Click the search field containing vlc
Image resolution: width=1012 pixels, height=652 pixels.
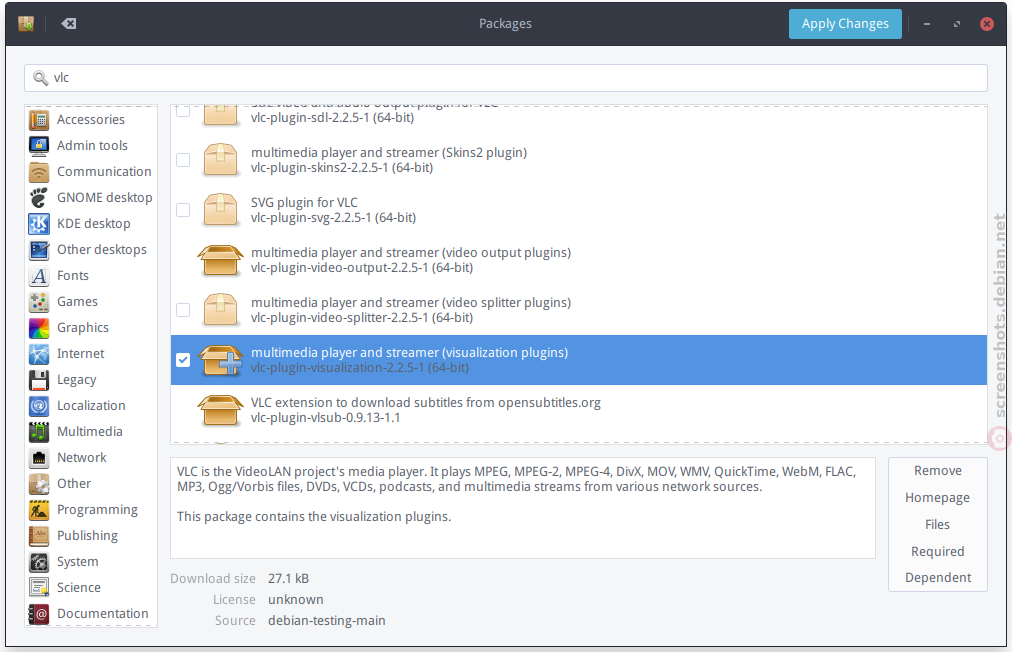click(x=506, y=78)
